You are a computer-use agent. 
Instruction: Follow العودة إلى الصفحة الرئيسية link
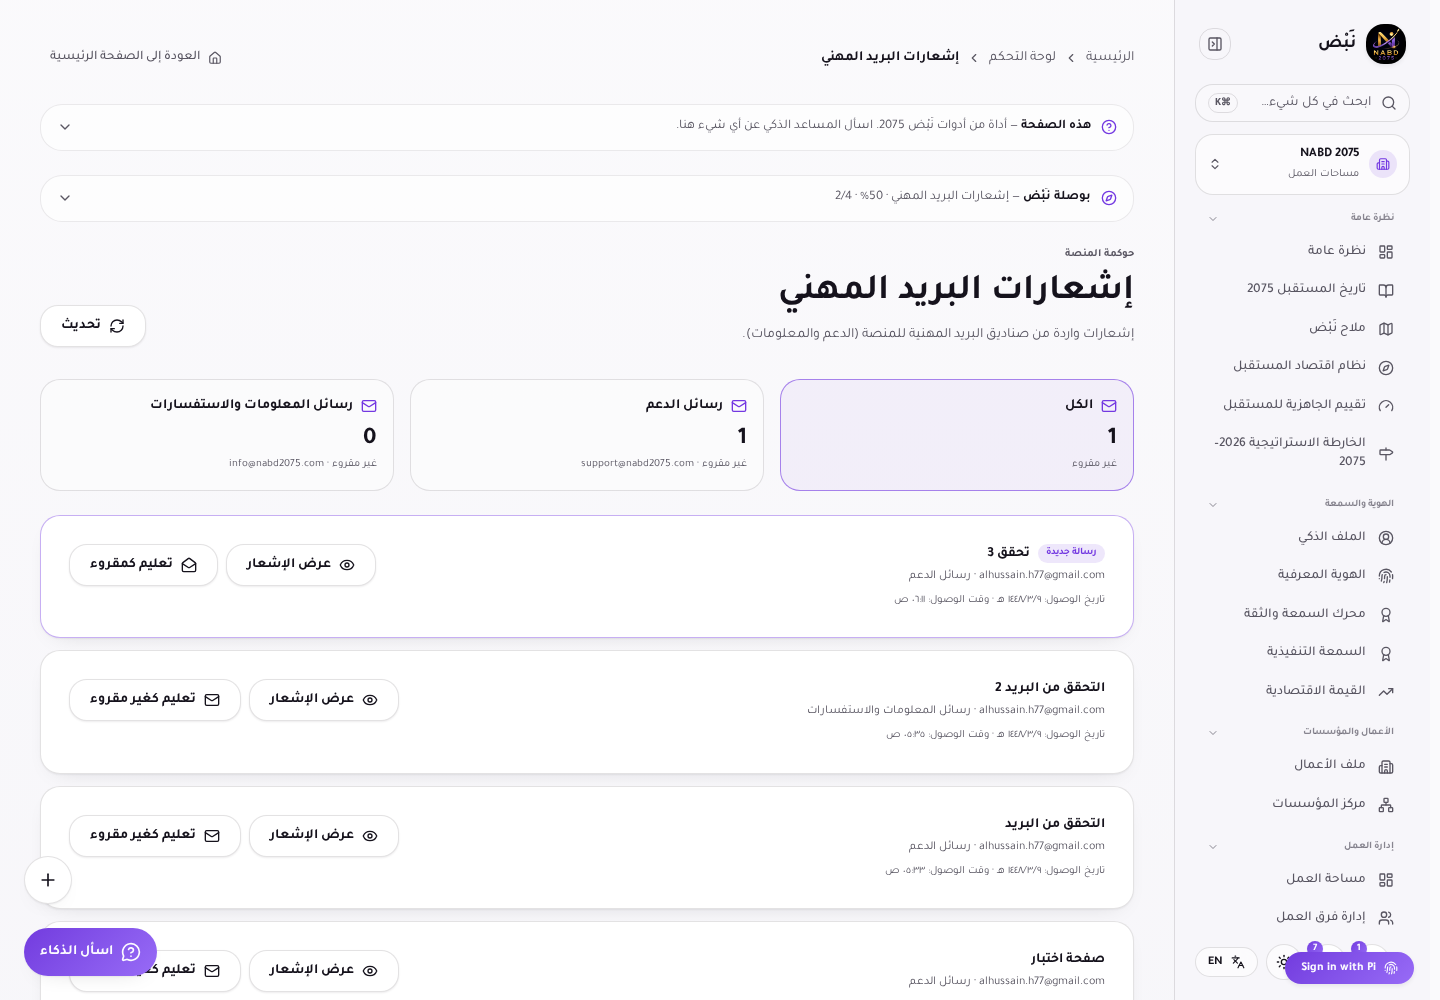click(136, 56)
